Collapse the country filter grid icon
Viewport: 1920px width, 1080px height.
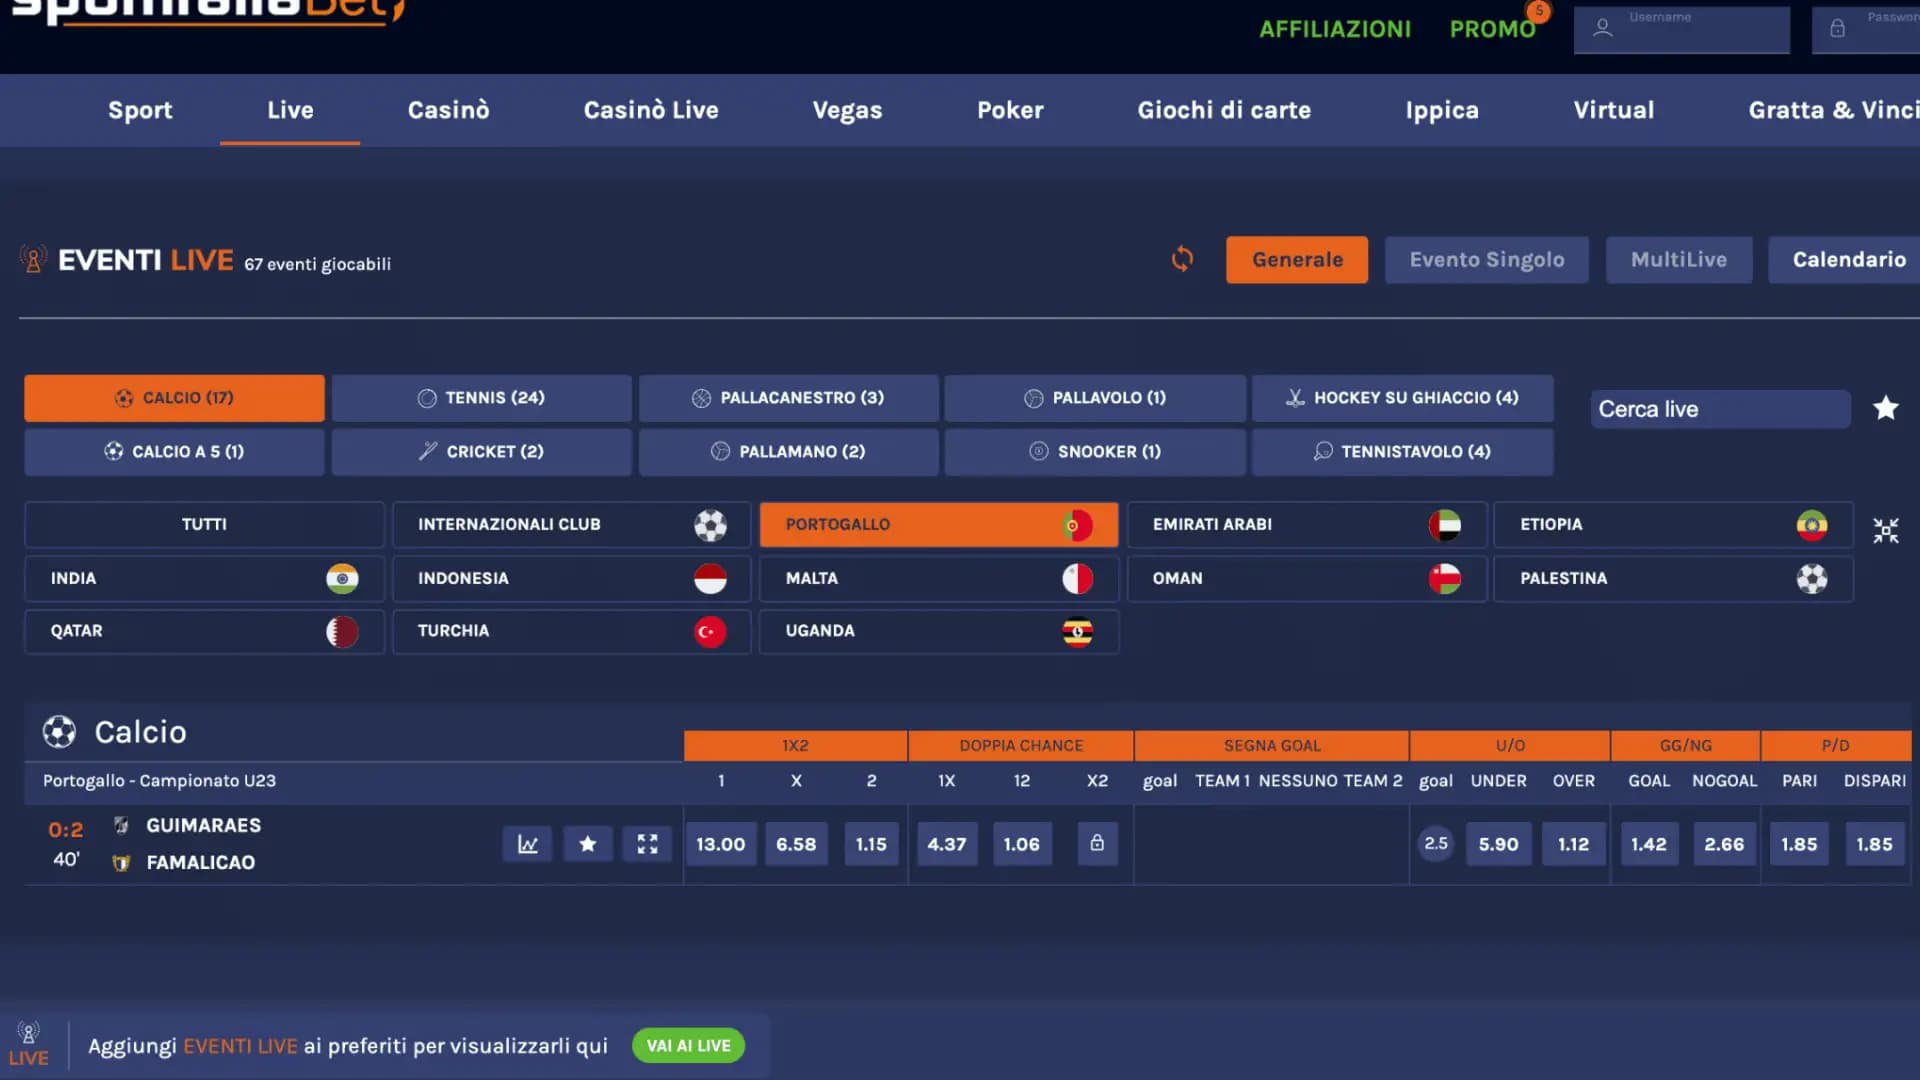click(x=1885, y=531)
